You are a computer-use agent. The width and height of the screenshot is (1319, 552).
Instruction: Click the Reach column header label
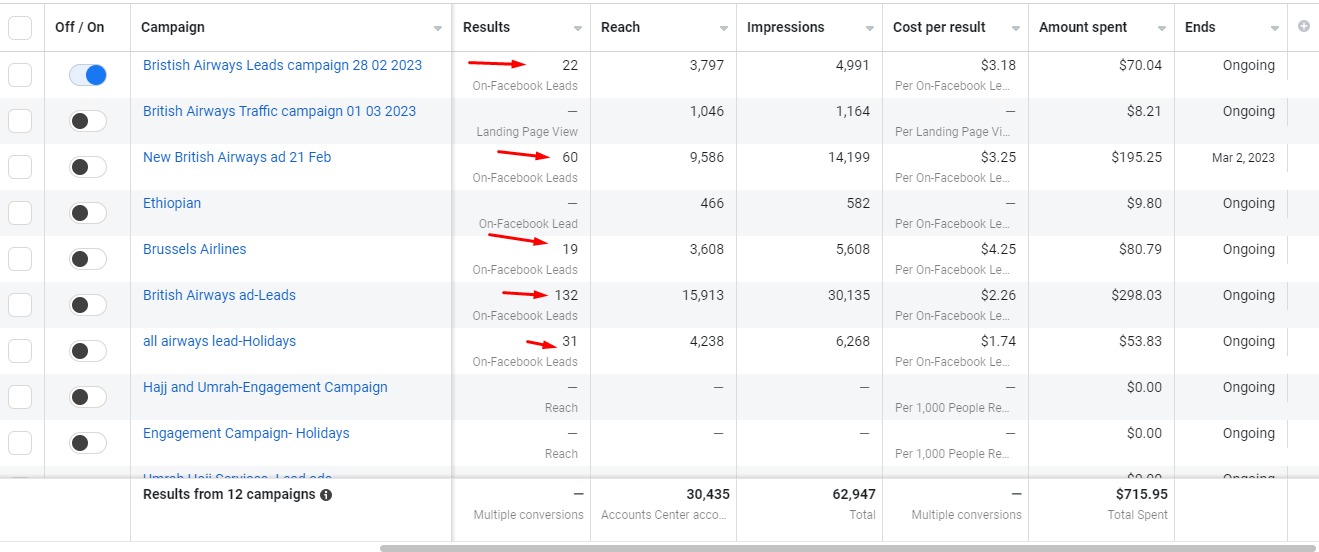(620, 27)
